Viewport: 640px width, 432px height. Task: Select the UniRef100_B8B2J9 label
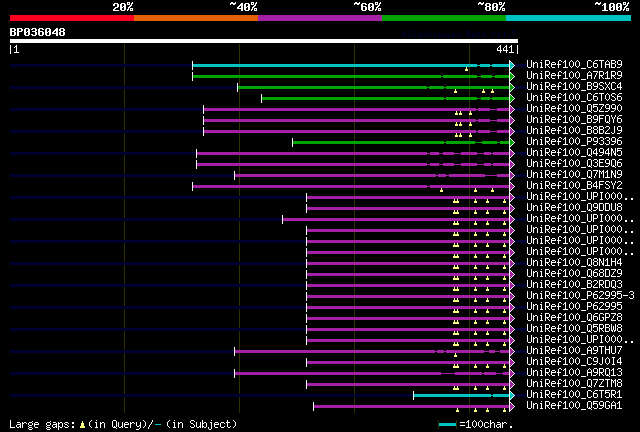click(x=574, y=130)
